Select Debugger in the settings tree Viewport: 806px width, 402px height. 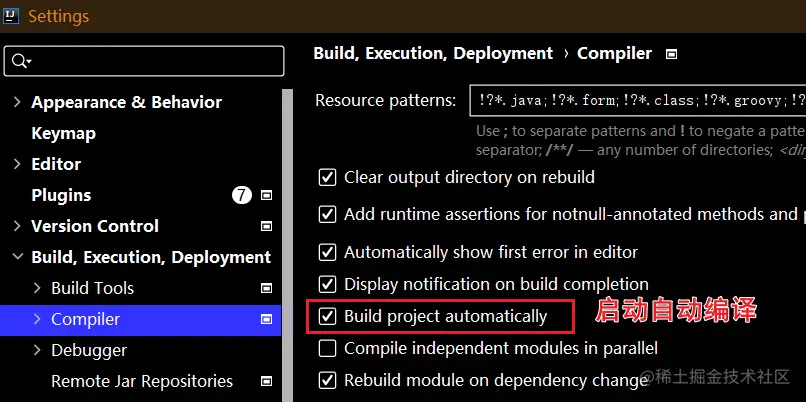click(x=89, y=350)
